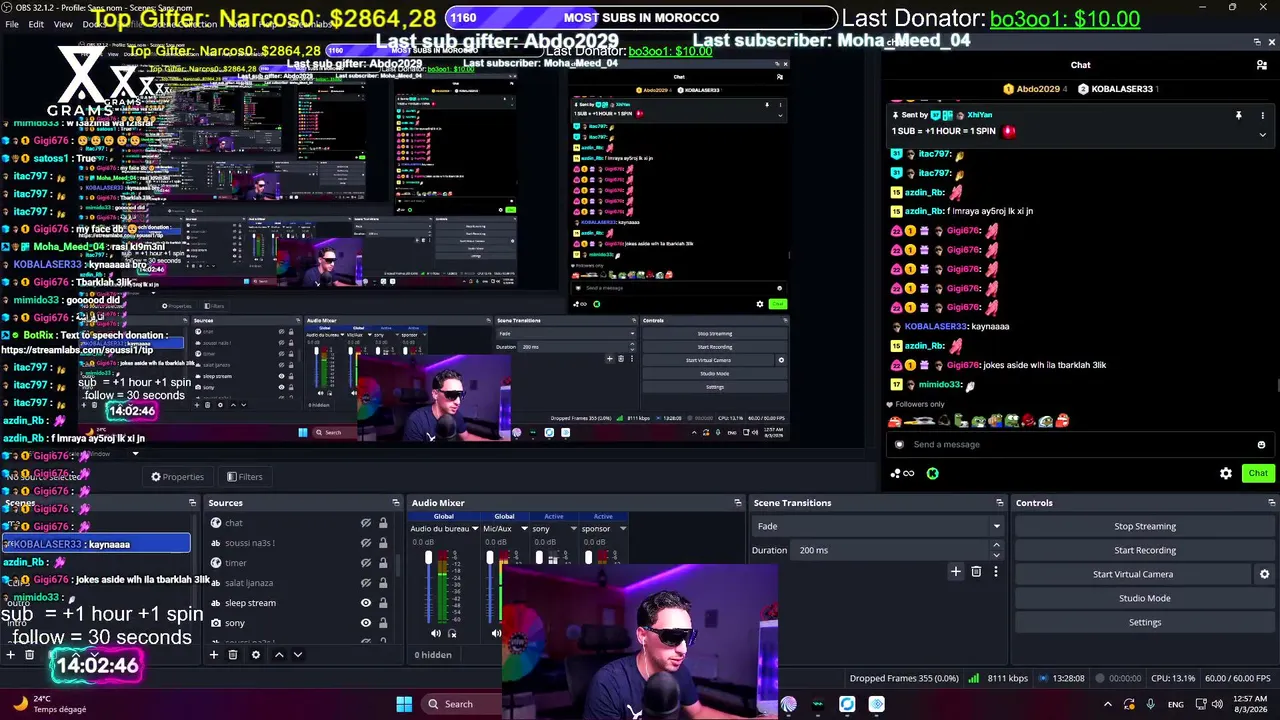
Task: Click the microphone tray icon
Action: click(x=1151, y=704)
